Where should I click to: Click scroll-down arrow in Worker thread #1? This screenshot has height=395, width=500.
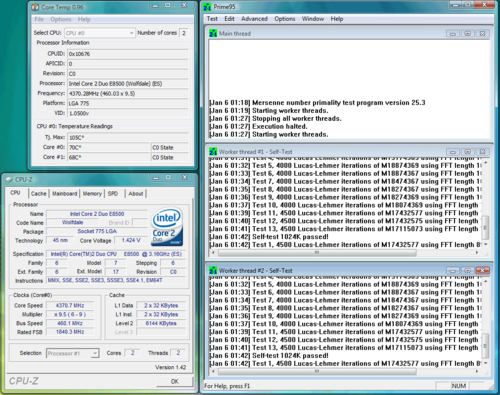pyautogui.click(x=486, y=245)
